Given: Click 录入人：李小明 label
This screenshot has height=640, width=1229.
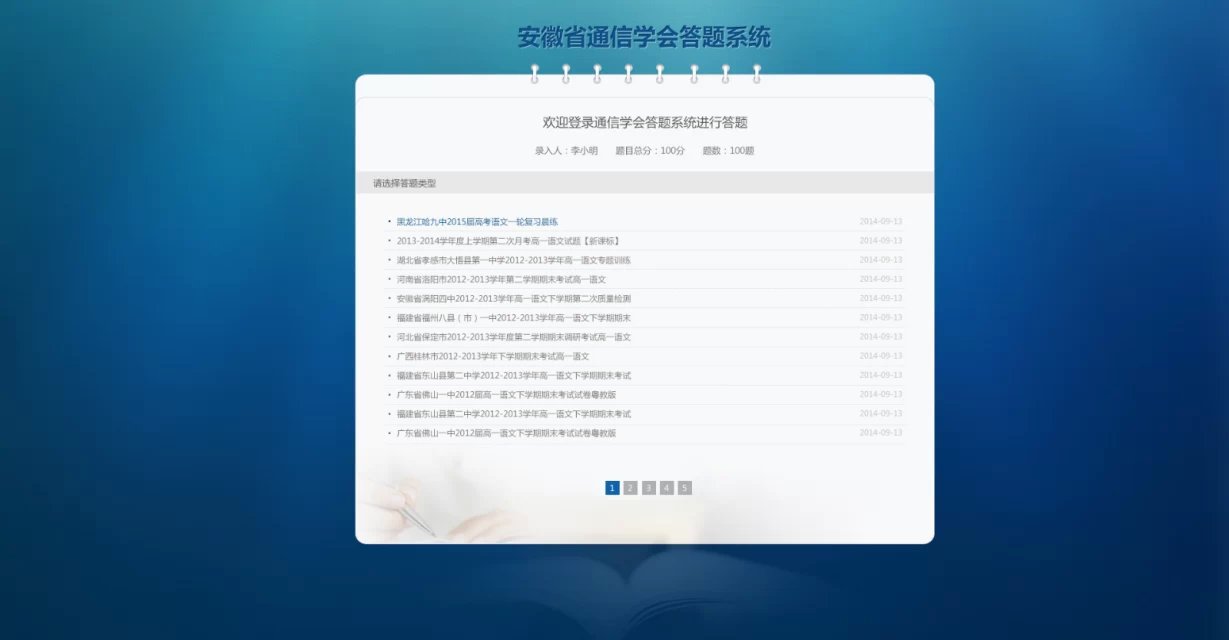Looking at the screenshot, I should click(x=566, y=151).
